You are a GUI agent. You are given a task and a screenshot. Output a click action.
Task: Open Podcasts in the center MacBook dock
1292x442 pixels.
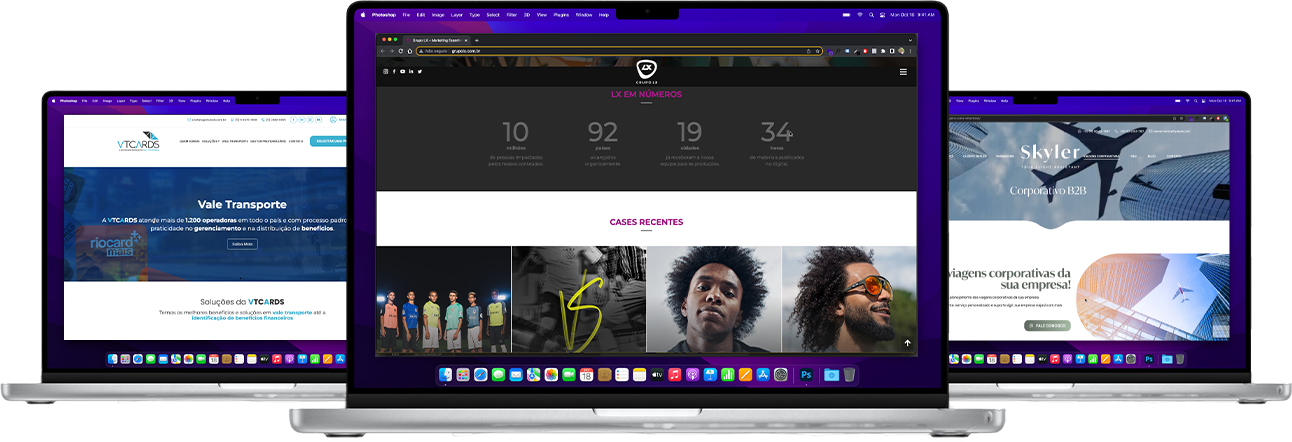pyautogui.click(x=693, y=375)
